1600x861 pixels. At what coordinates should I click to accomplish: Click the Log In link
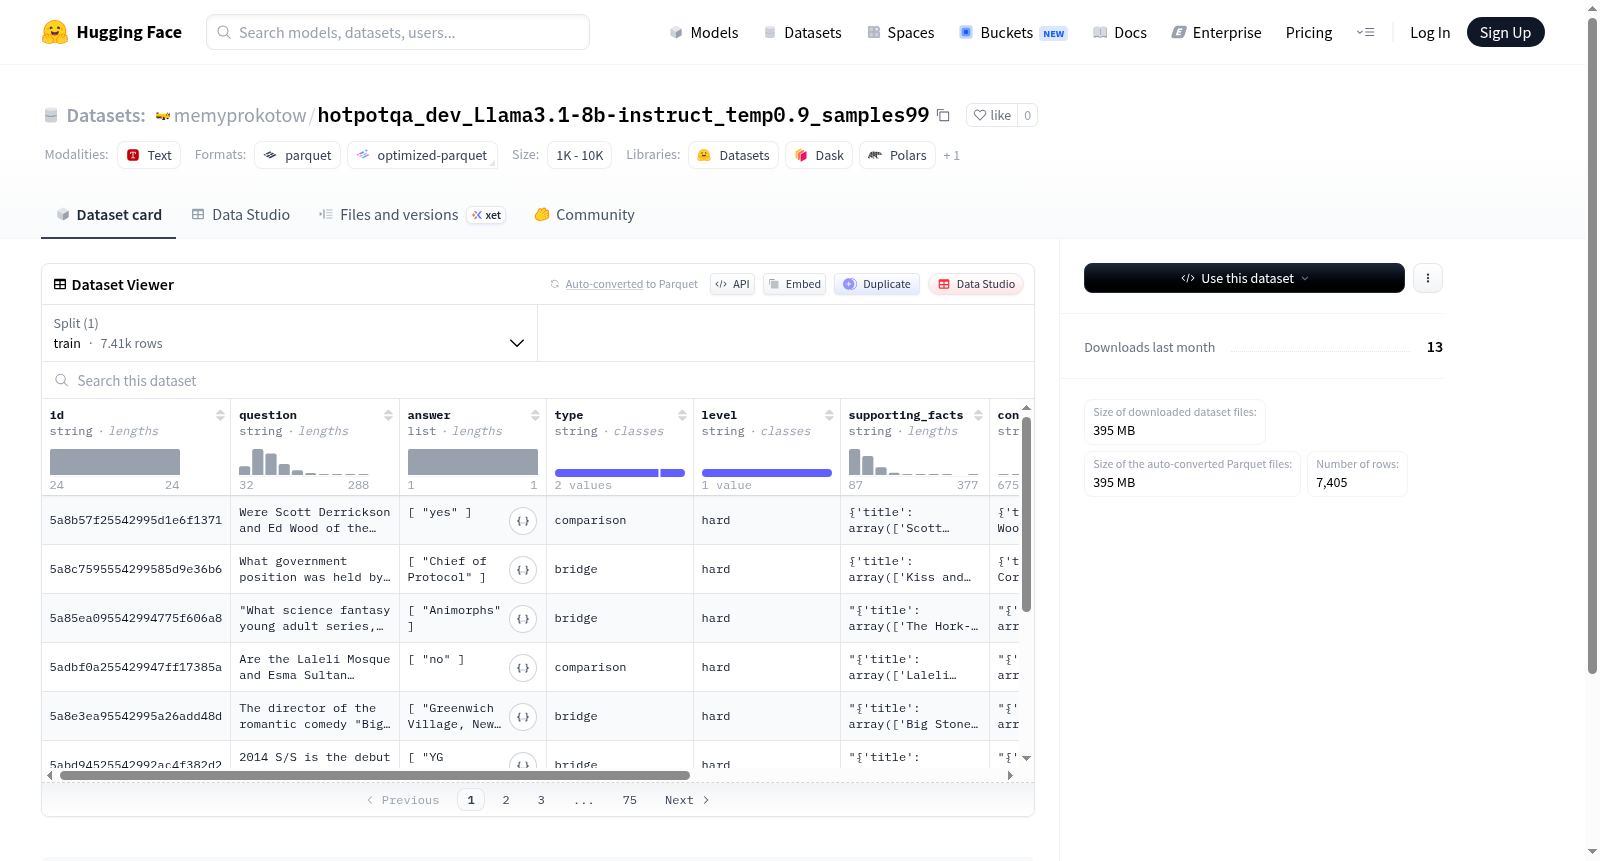tap(1430, 32)
